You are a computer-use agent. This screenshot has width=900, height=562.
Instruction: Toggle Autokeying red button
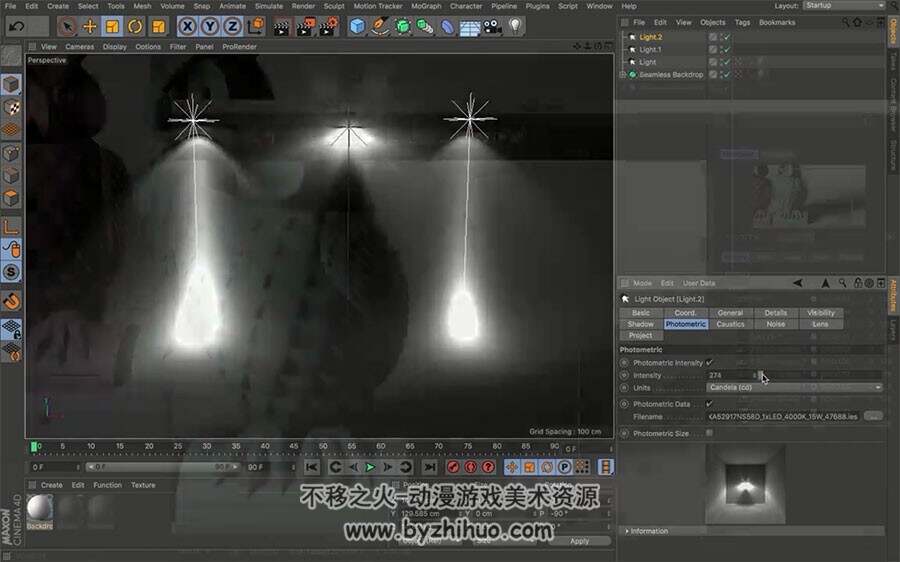[x=471, y=467]
